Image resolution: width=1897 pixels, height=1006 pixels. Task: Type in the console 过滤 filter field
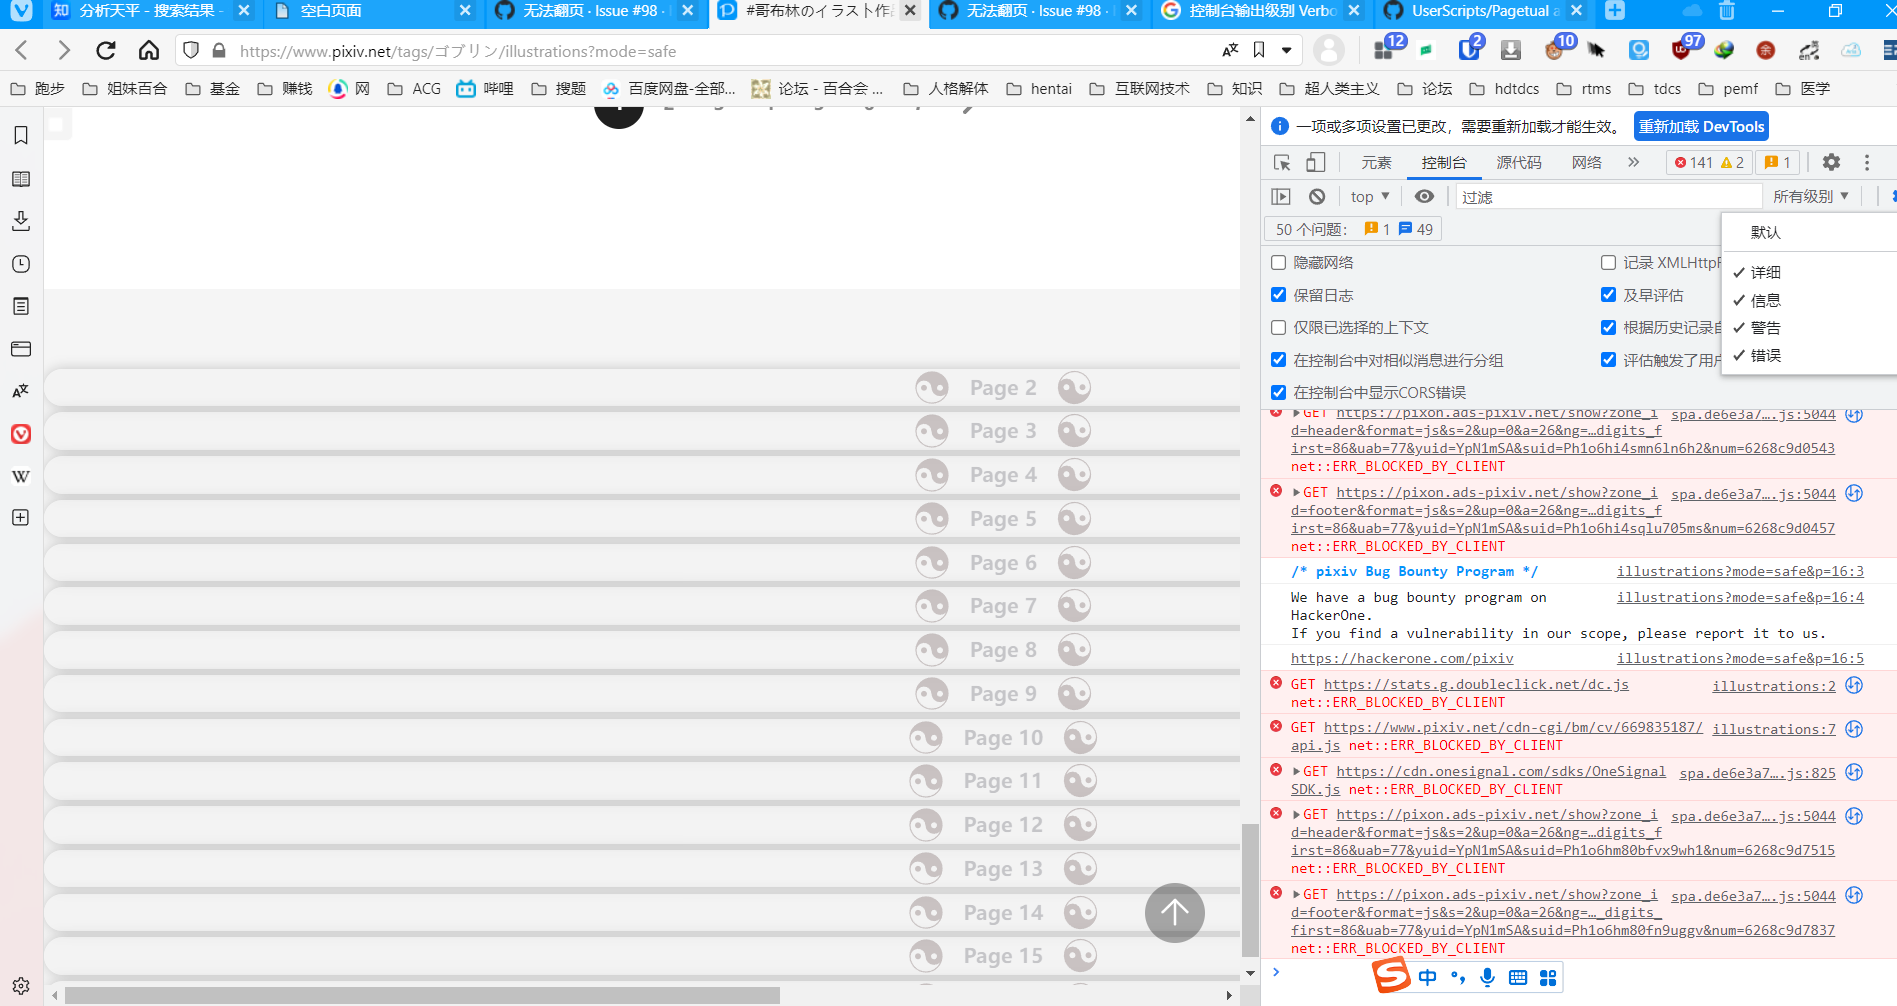coord(1600,196)
